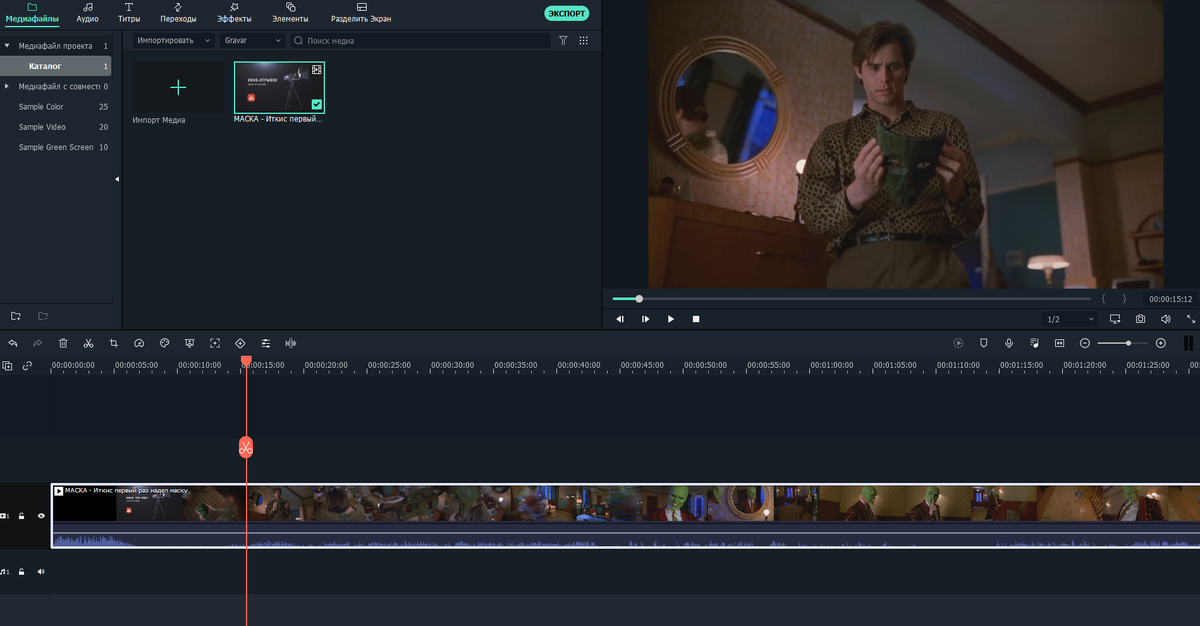The width and height of the screenshot is (1200, 626).
Task: Open the audio mixer icon
Action: click(1034, 343)
